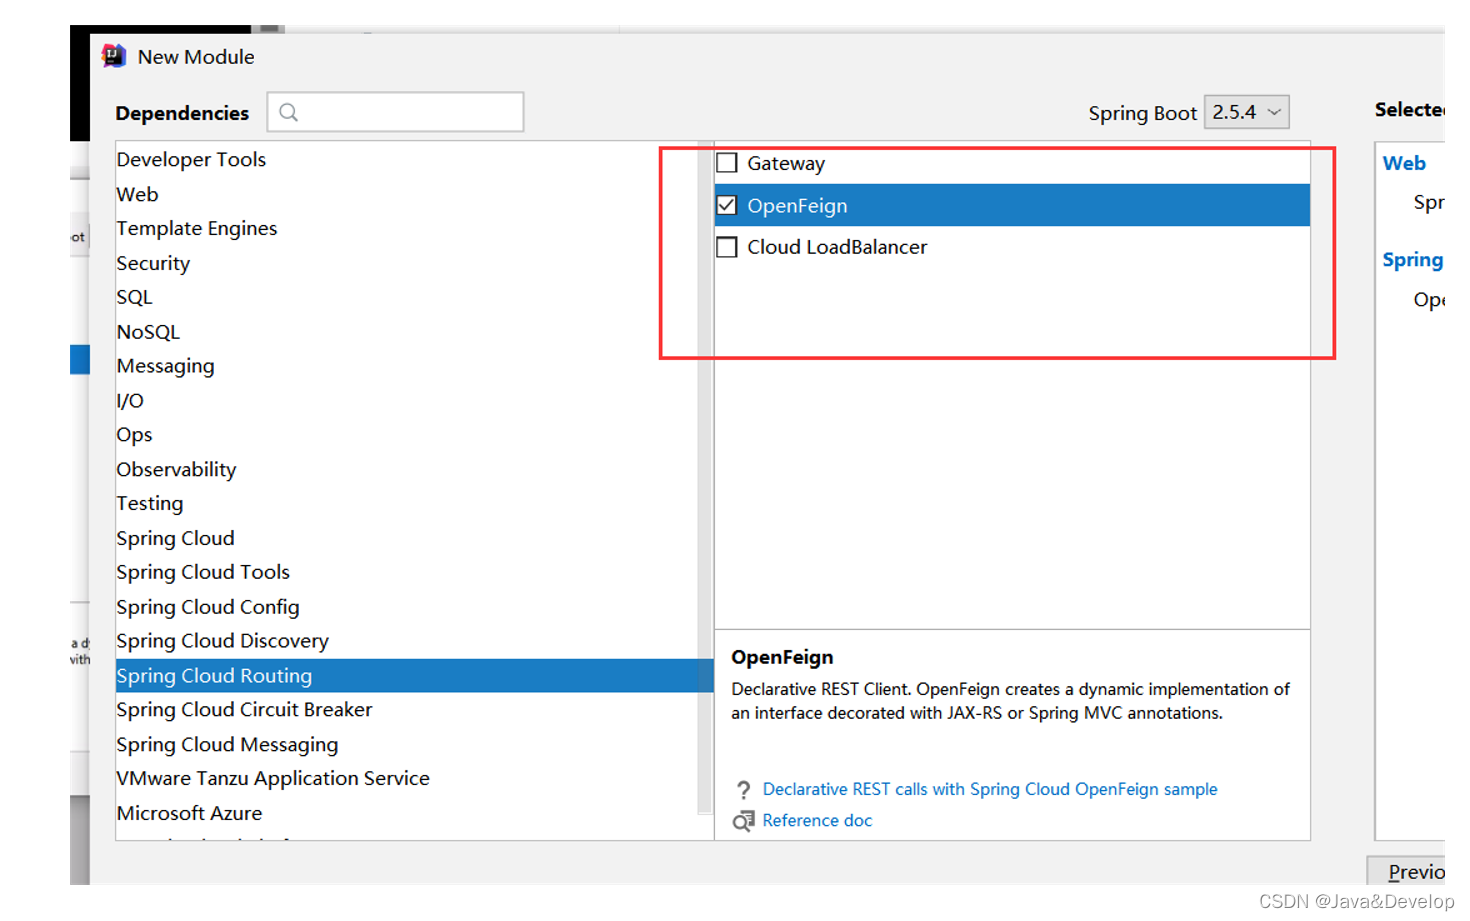Viewport: 1470px width, 921px height.
Task: Uncheck the OpenFeign checkbox
Action: click(727, 205)
